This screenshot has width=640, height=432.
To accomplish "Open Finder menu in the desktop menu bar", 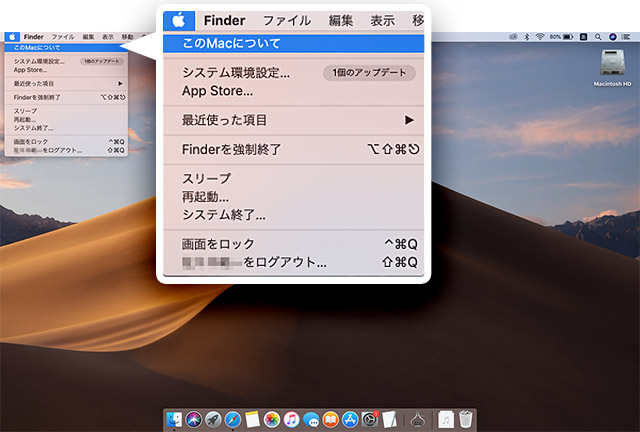I will click(x=33, y=37).
